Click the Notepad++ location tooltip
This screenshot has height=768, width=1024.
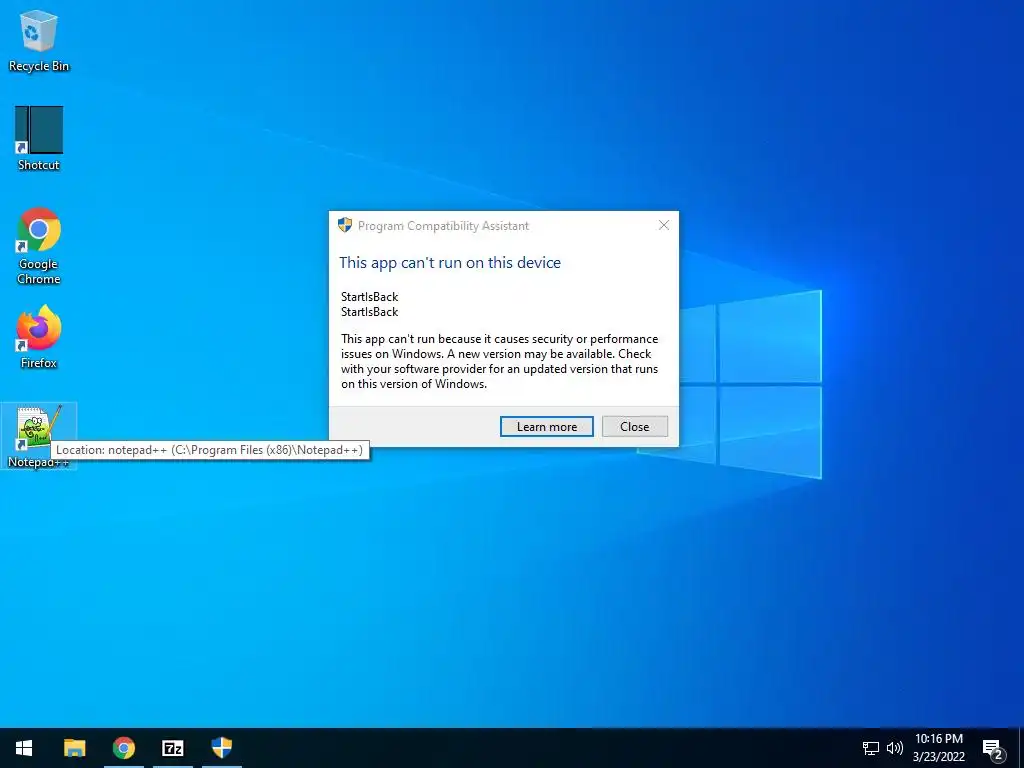point(210,450)
